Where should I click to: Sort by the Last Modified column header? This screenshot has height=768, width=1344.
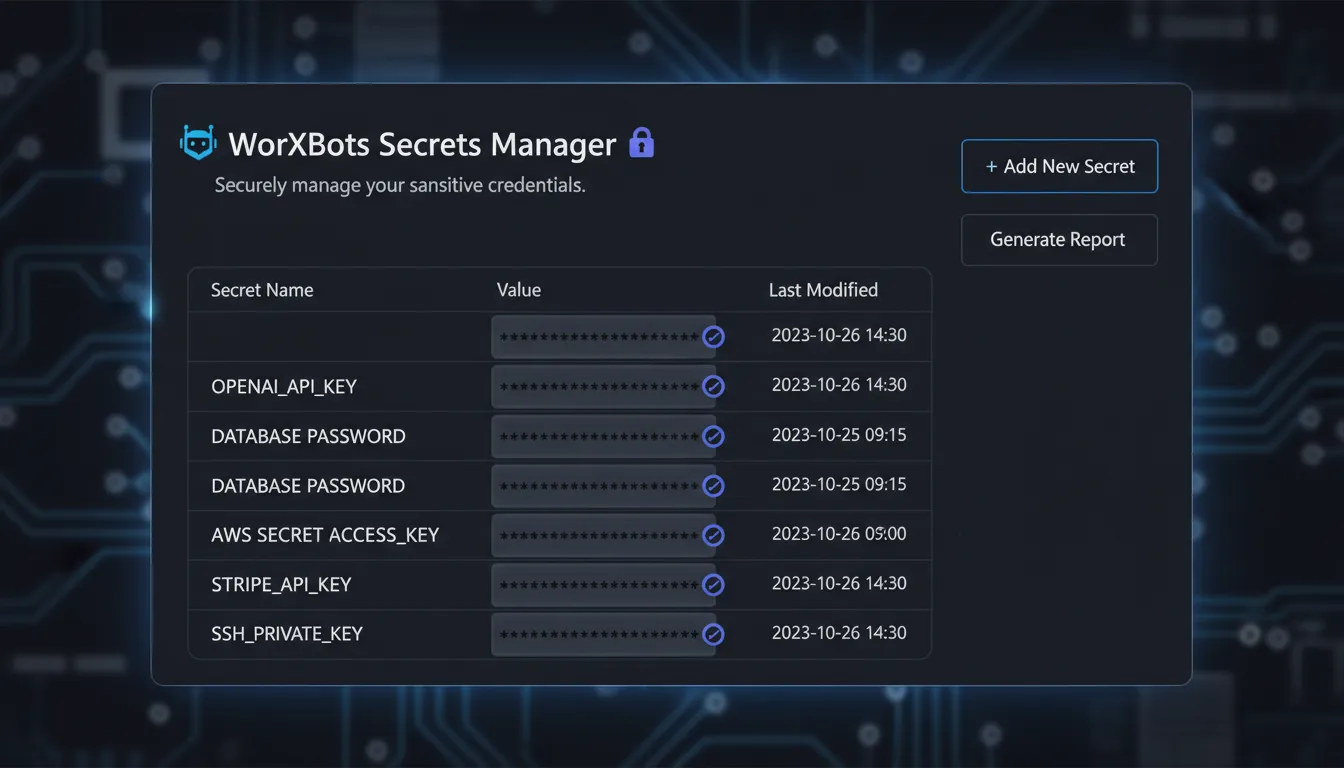822,289
